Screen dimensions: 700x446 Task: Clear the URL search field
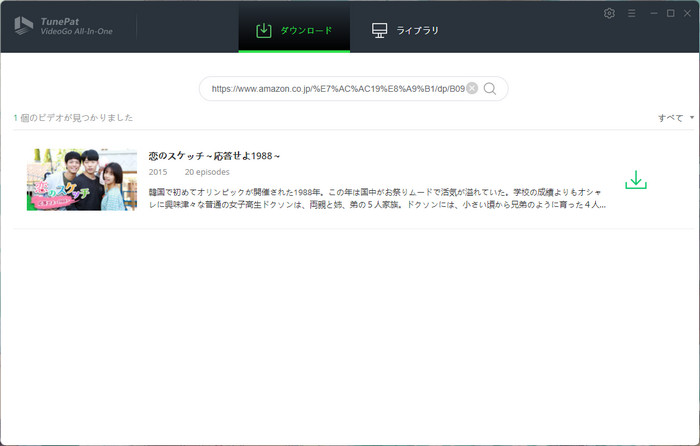(x=472, y=88)
